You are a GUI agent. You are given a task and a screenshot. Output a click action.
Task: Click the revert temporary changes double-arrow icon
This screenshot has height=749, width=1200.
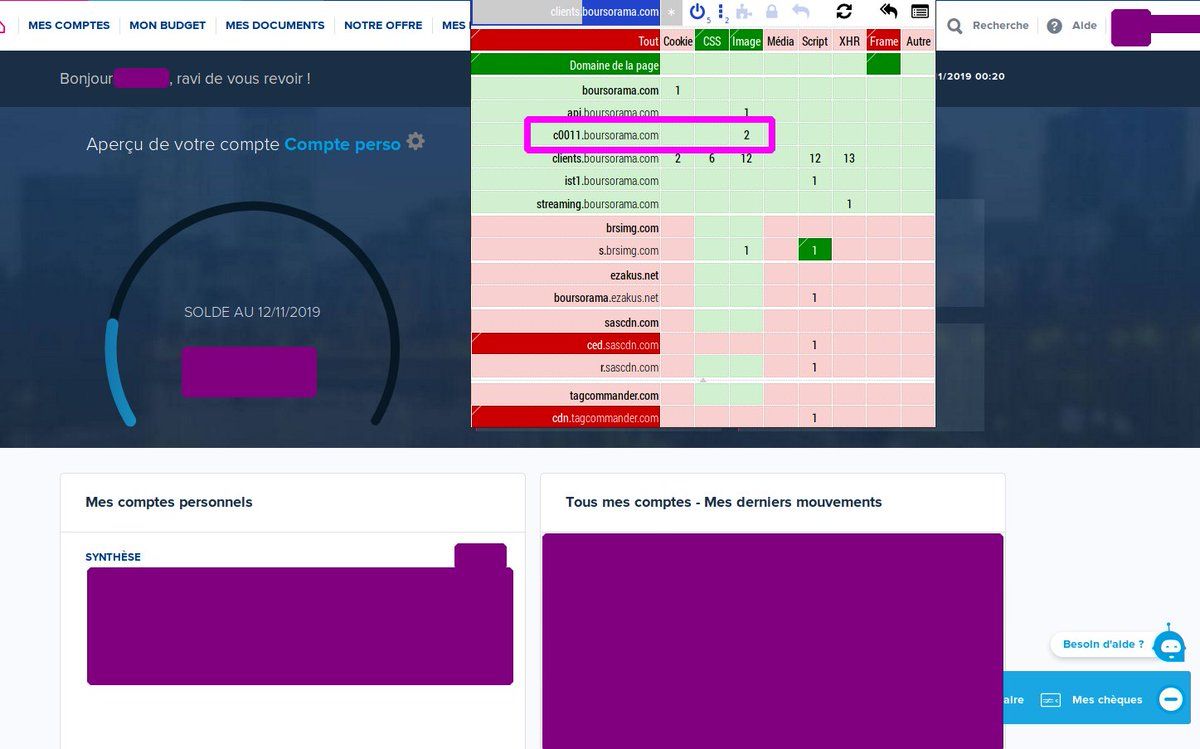point(888,11)
